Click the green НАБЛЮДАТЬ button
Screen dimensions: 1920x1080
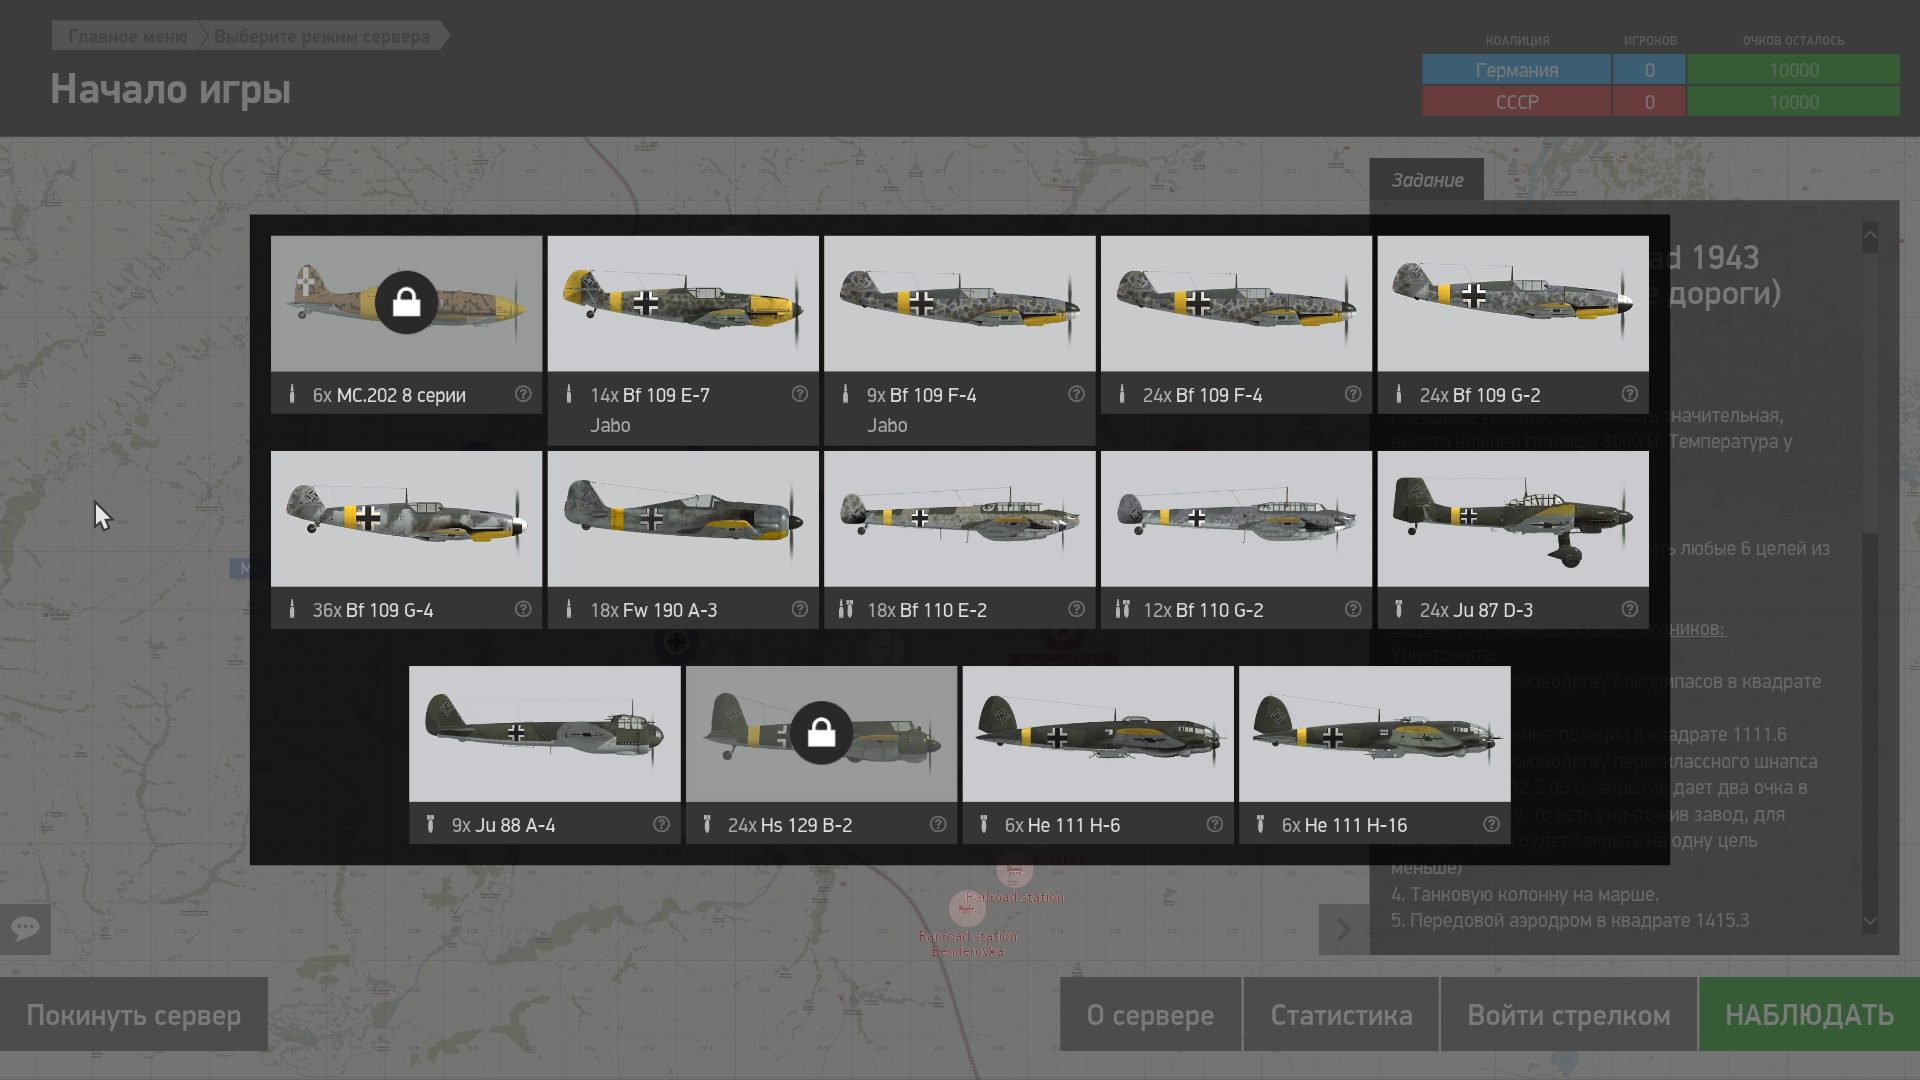tap(1809, 1015)
